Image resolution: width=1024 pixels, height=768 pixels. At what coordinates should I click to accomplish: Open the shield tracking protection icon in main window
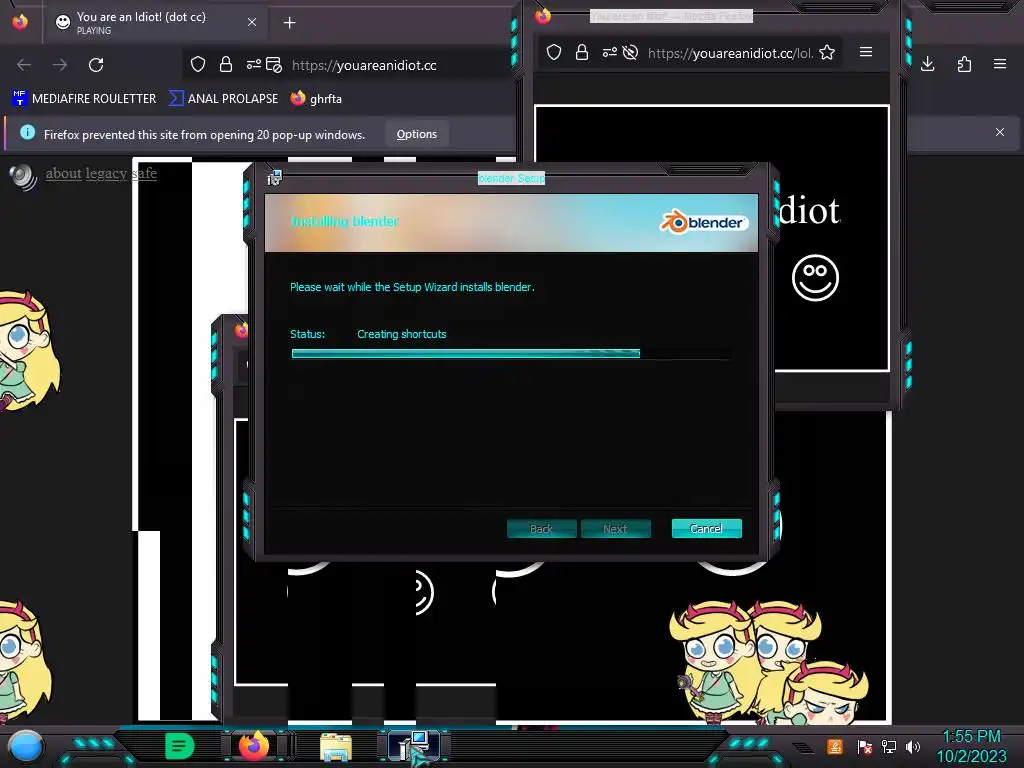point(198,64)
